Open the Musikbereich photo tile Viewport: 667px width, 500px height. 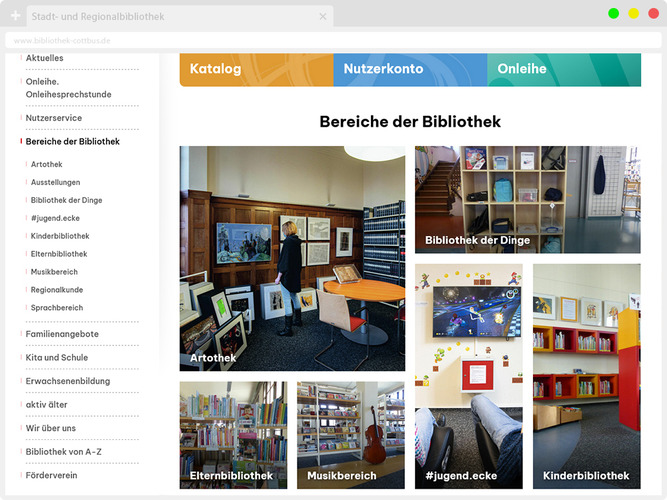pos(350,435)
